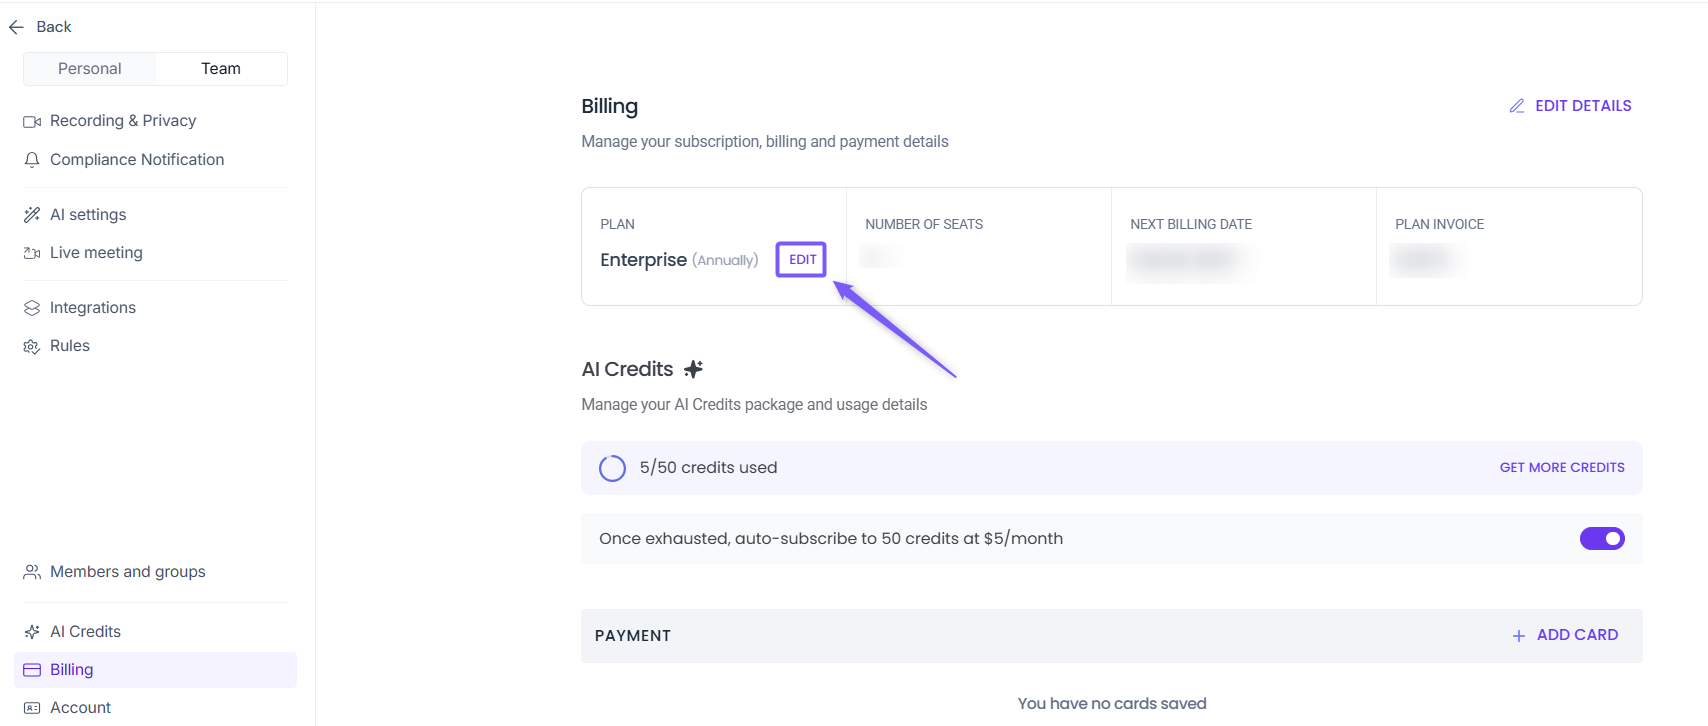Click the Compliance Notification bell icon
This screenshot has height=726, width=1708.
click(x=32, y=160)
